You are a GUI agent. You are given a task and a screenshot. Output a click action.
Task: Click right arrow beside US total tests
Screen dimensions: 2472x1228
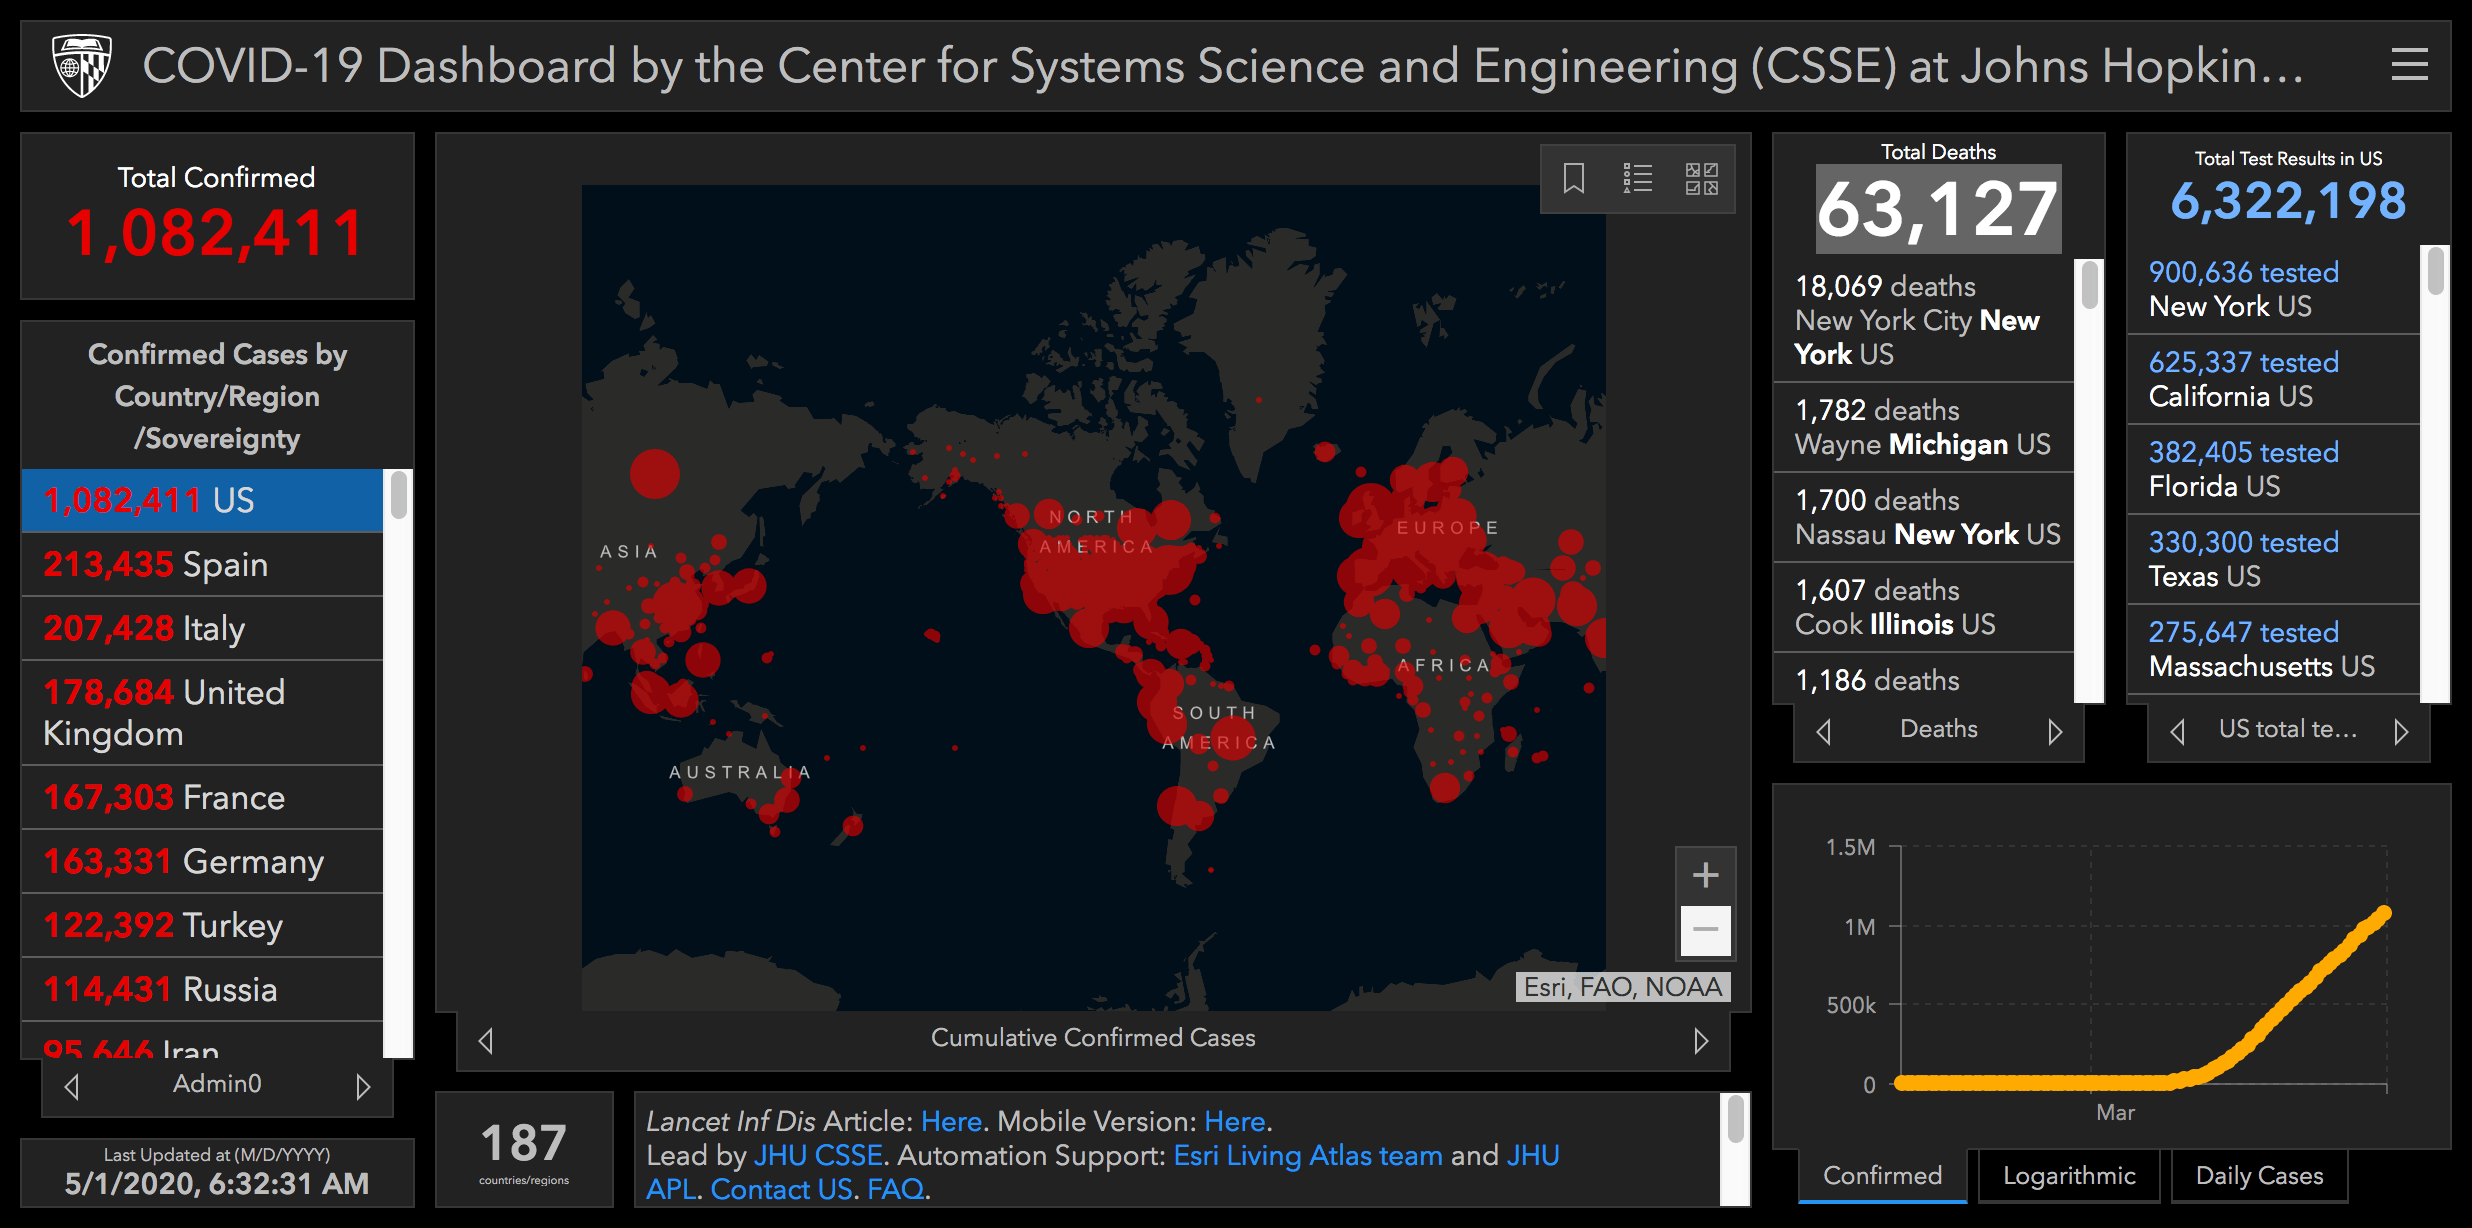[x=2402, y=732]
